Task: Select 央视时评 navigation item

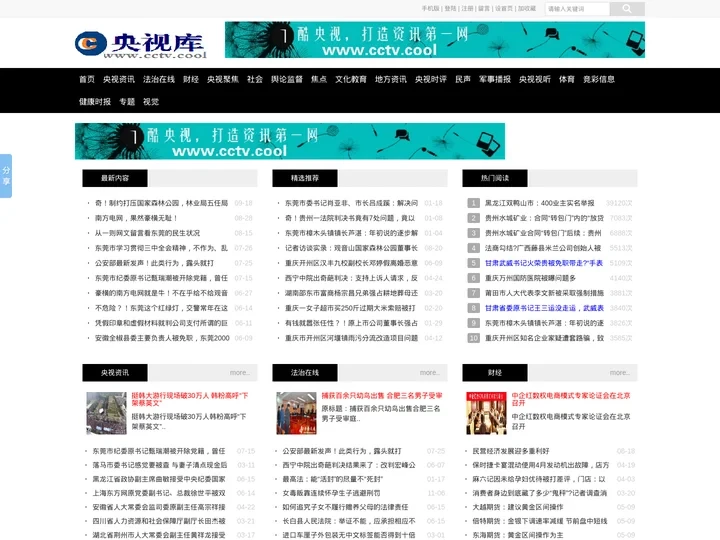Action: point(431,79)
